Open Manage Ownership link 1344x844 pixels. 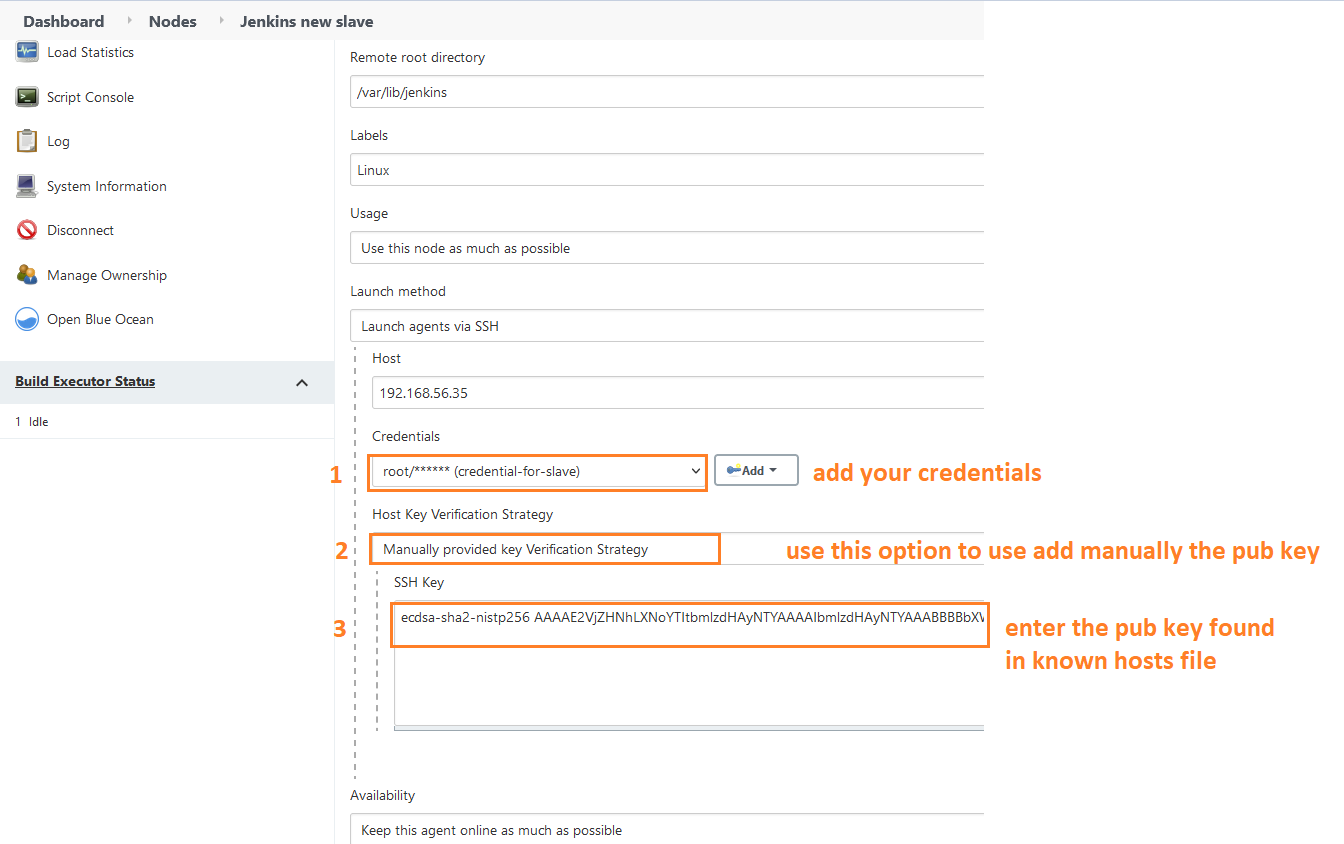click(107, 275)
